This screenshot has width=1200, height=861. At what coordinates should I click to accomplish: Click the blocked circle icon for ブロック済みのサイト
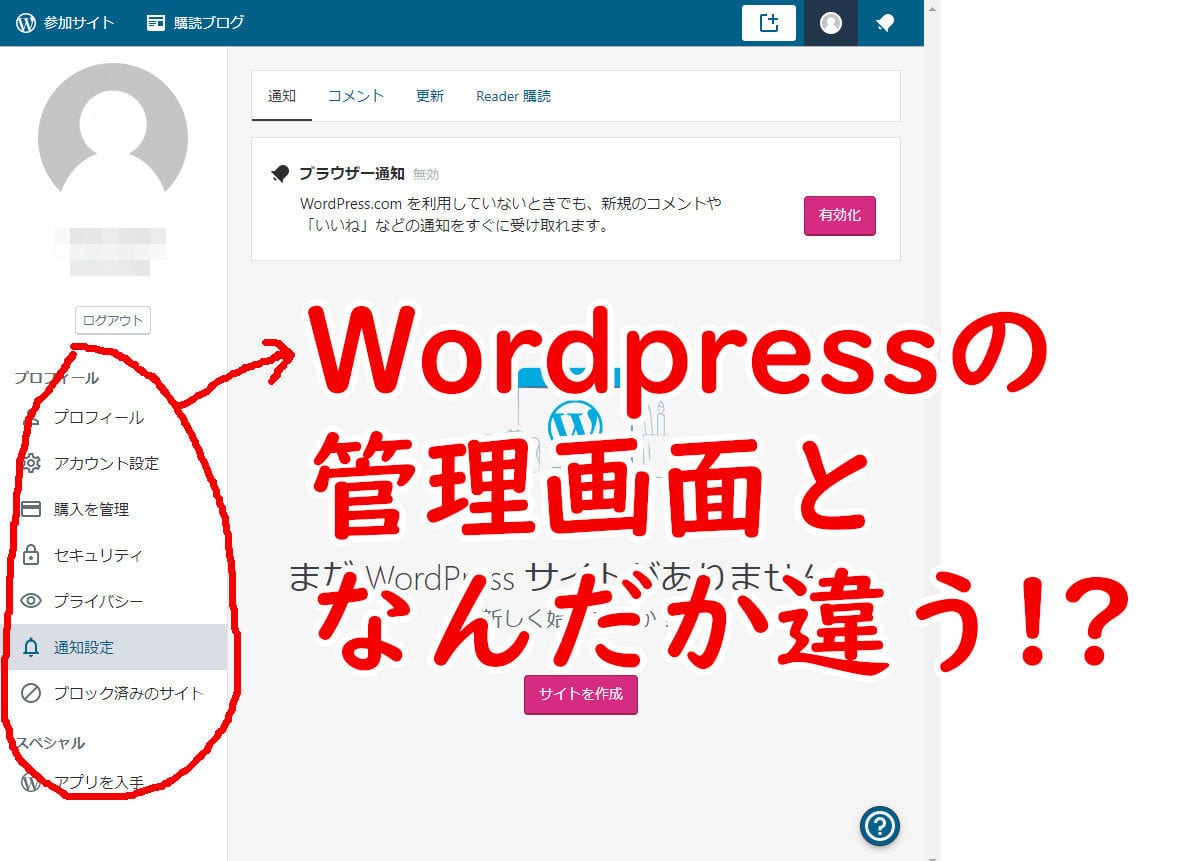(x=32, y=693)
